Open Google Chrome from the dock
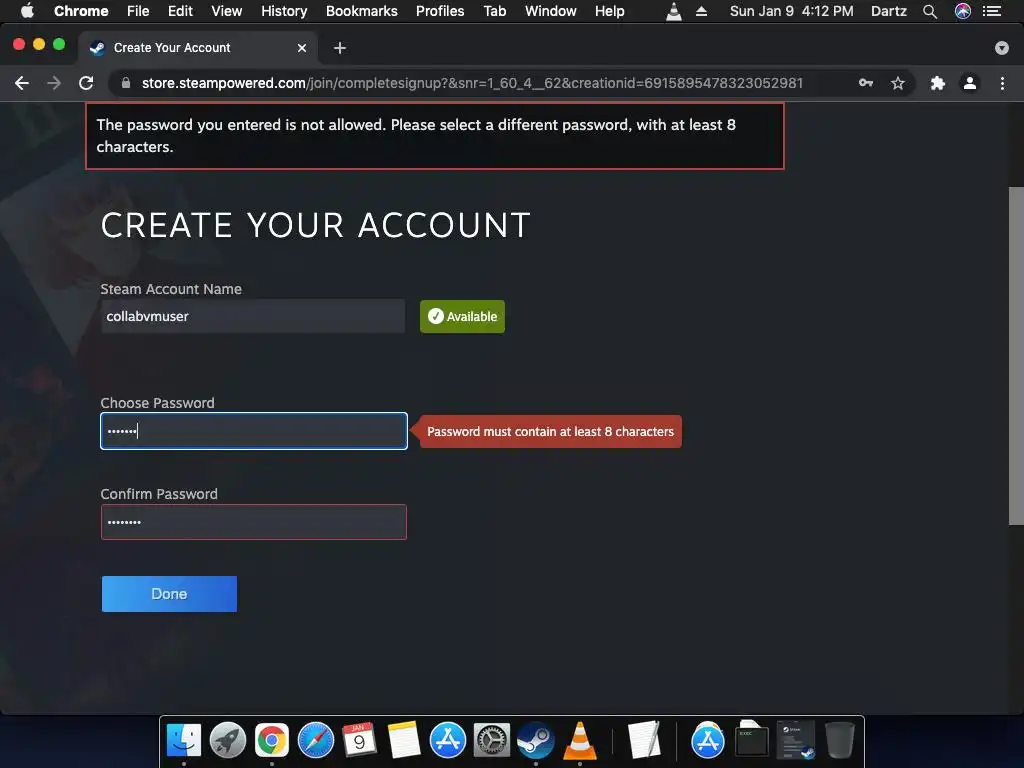The image size is (1024, 768). tap(272, 740)
